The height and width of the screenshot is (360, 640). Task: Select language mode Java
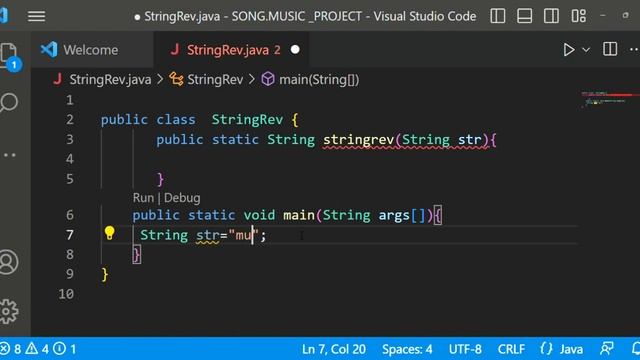pos(571,349)
